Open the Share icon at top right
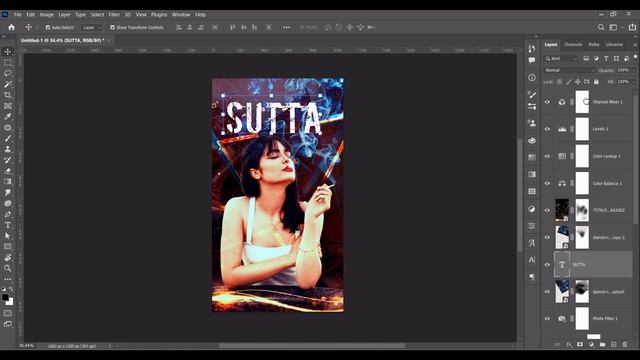 coord(632,27)
